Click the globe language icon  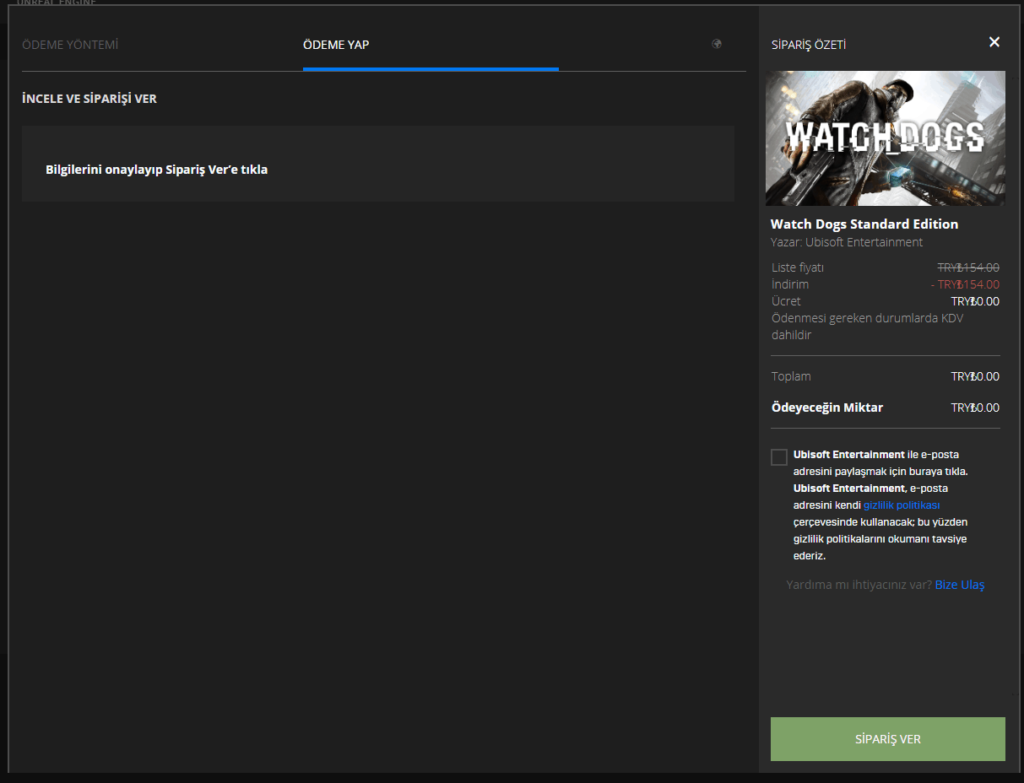tap(716, 44)
